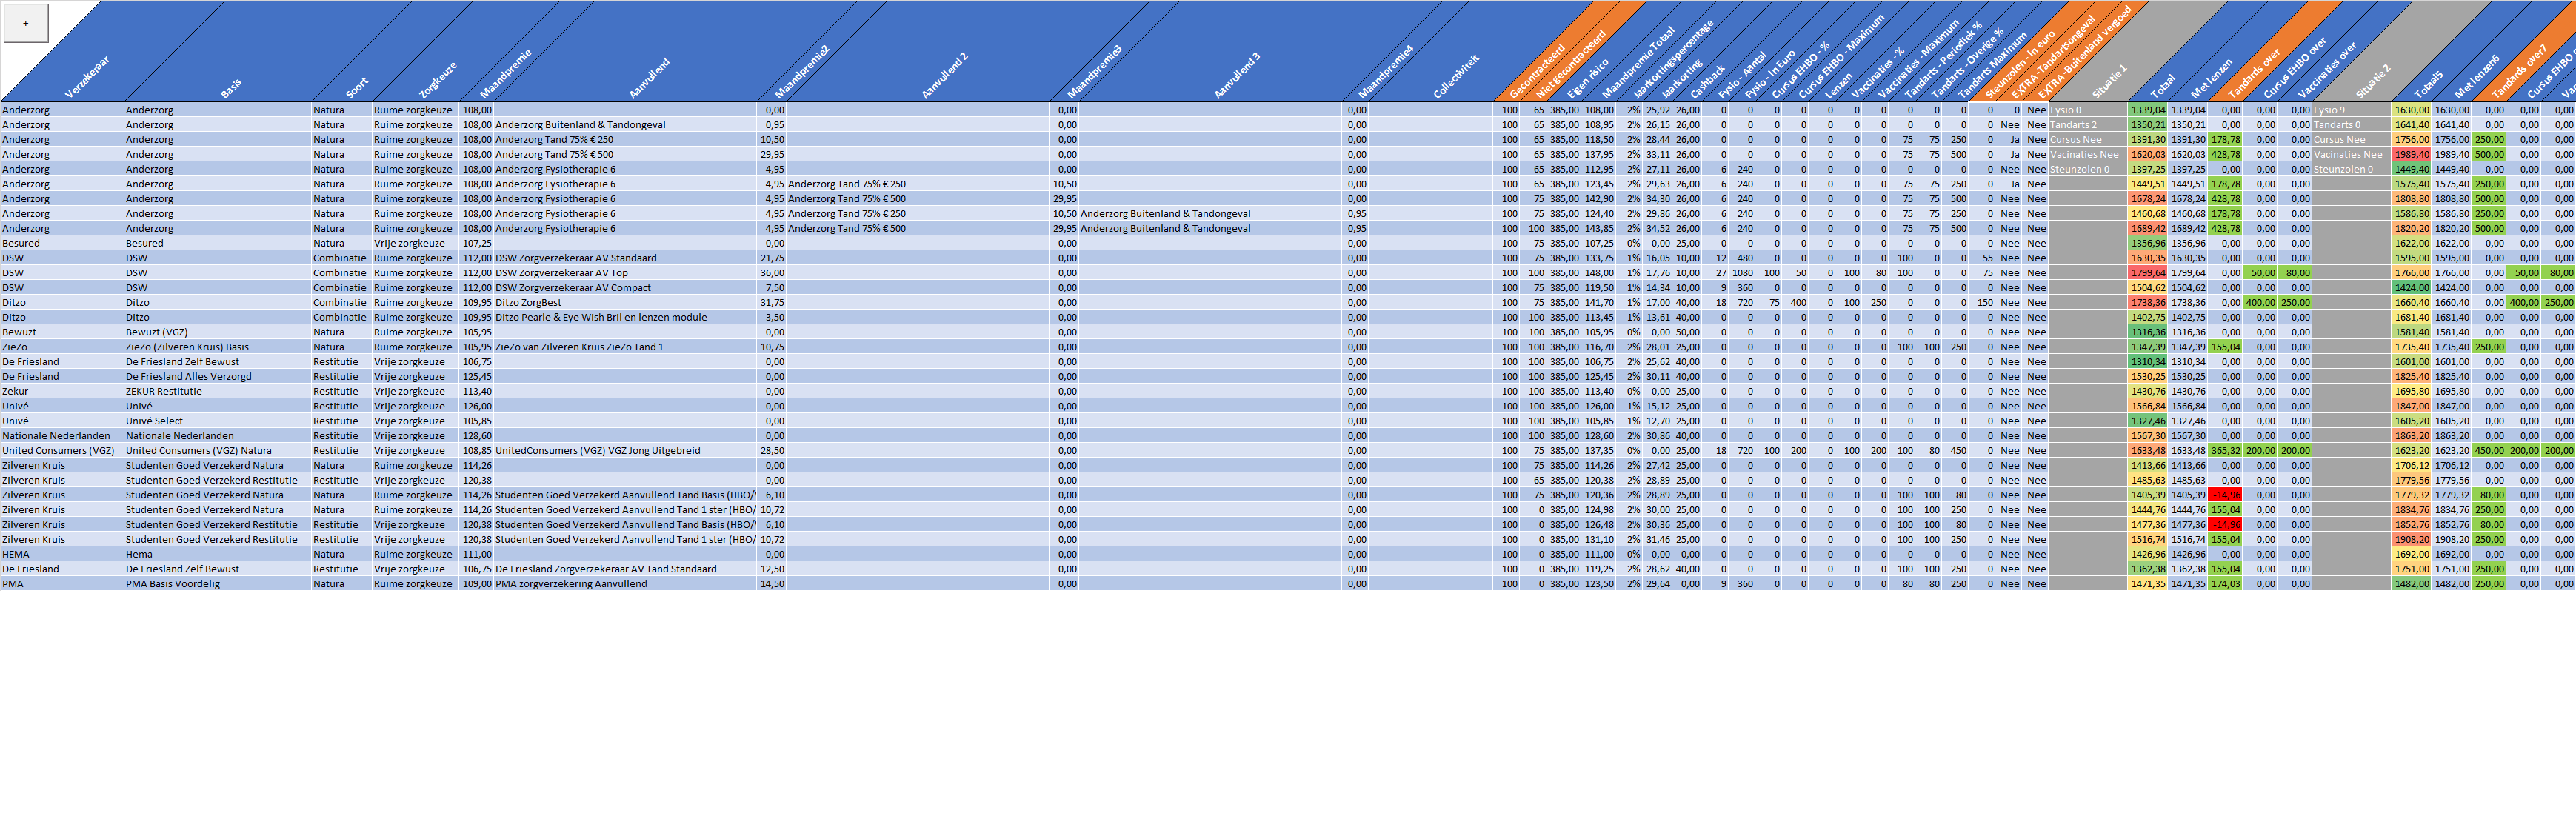Select the ZEKUR Restitutie cell
This screenshot has width=2576, height=836.
click(164, 391)
